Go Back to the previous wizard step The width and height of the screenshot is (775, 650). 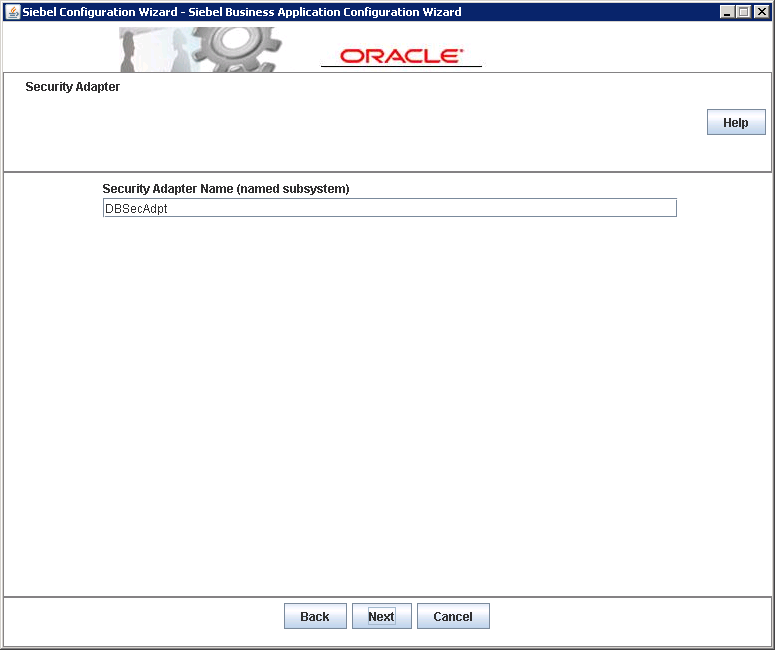coord(315,616)
